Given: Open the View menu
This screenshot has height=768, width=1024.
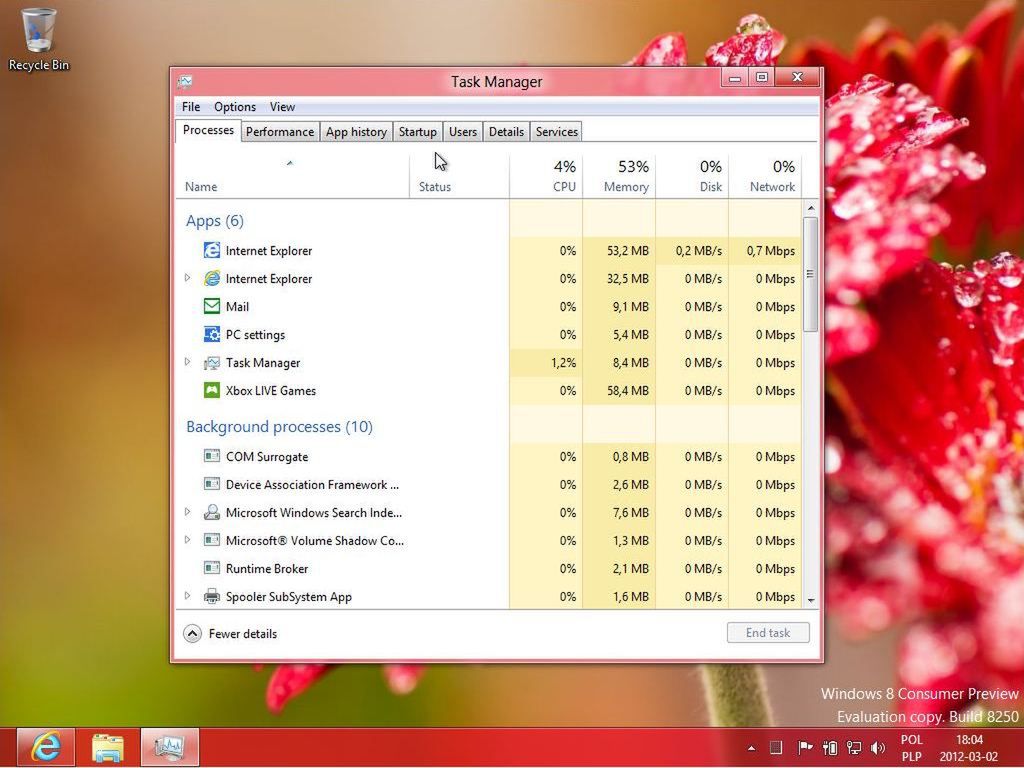Looking at the screenshot, I should click(282, 106).
